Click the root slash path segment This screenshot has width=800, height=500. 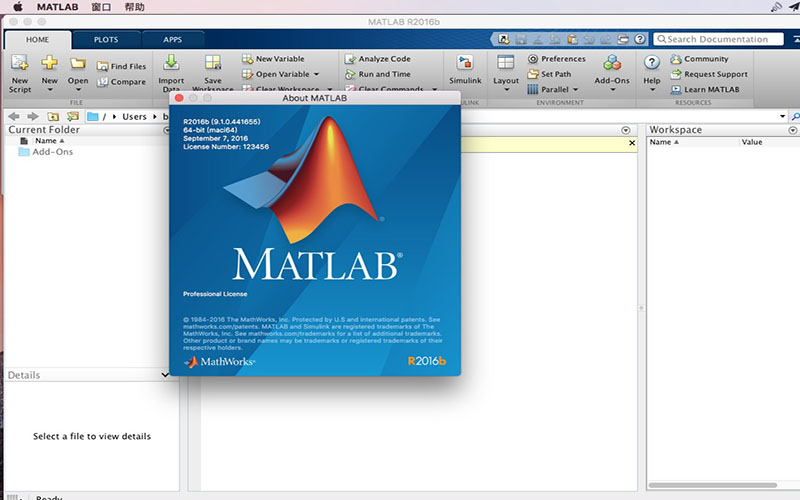[104, 117]
